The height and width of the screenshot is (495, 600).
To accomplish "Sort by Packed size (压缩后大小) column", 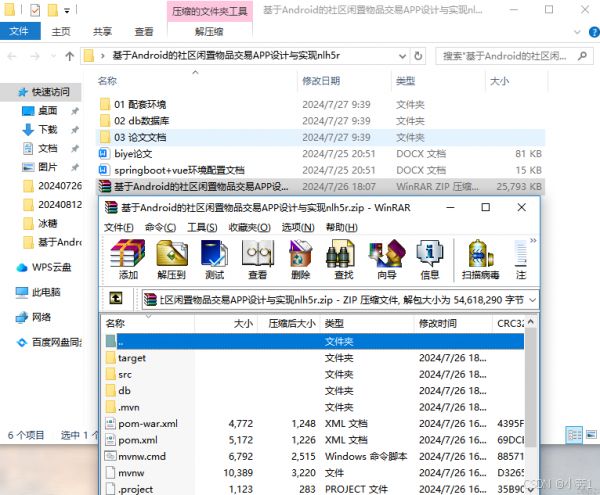I will (x=290, y=324).
